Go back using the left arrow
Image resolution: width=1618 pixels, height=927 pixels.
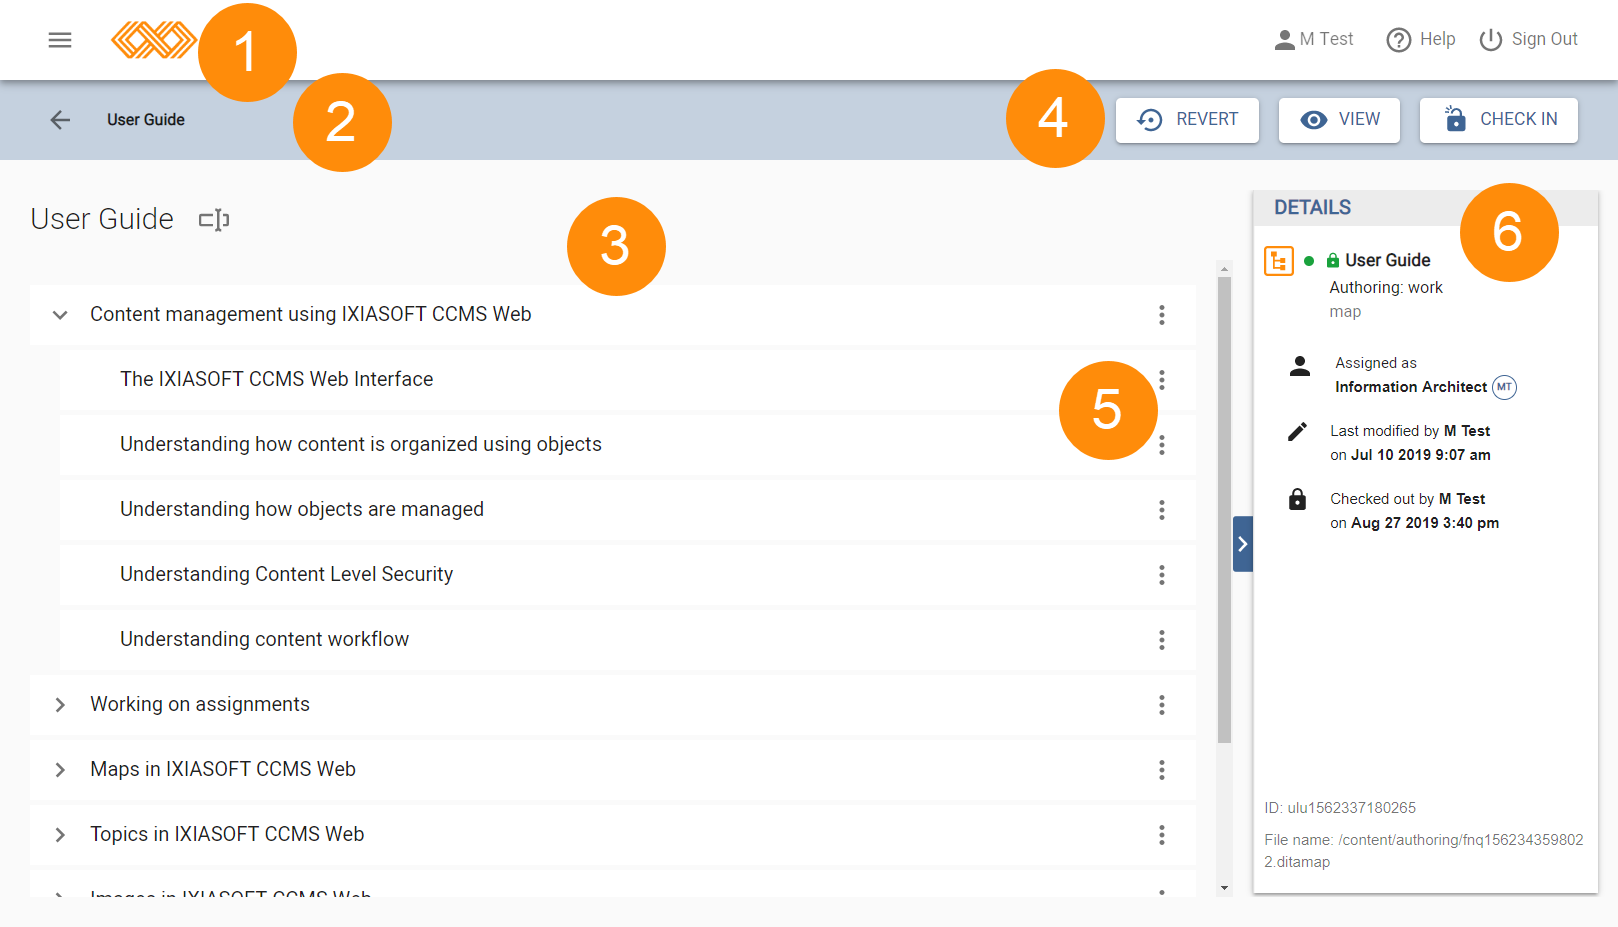point(60,120)
